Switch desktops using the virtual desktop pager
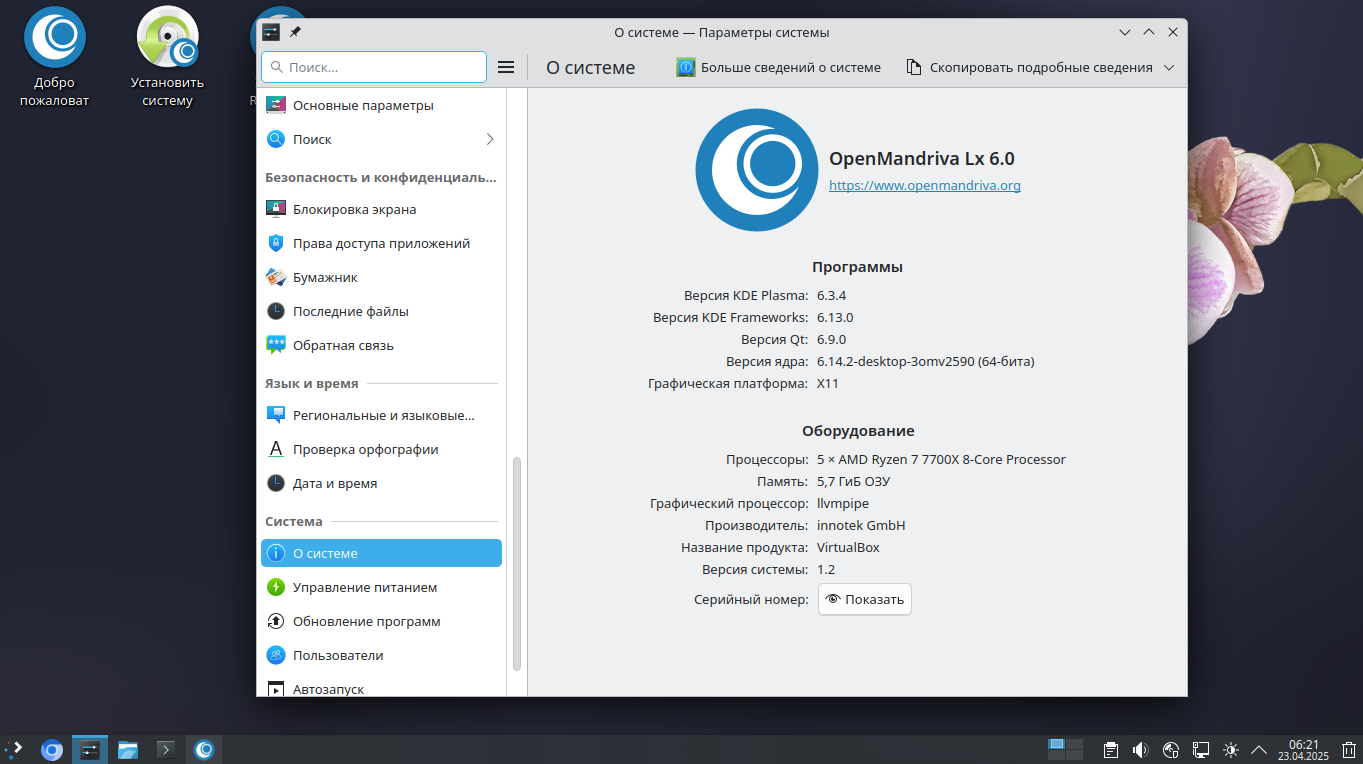This screenshot has height=764, width=1363. 1065,749
